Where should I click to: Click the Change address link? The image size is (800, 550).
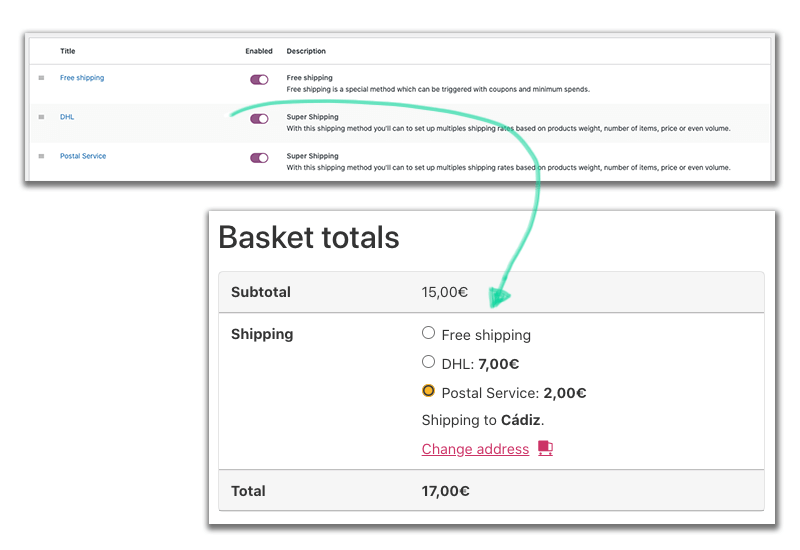[x=475, y=449]
